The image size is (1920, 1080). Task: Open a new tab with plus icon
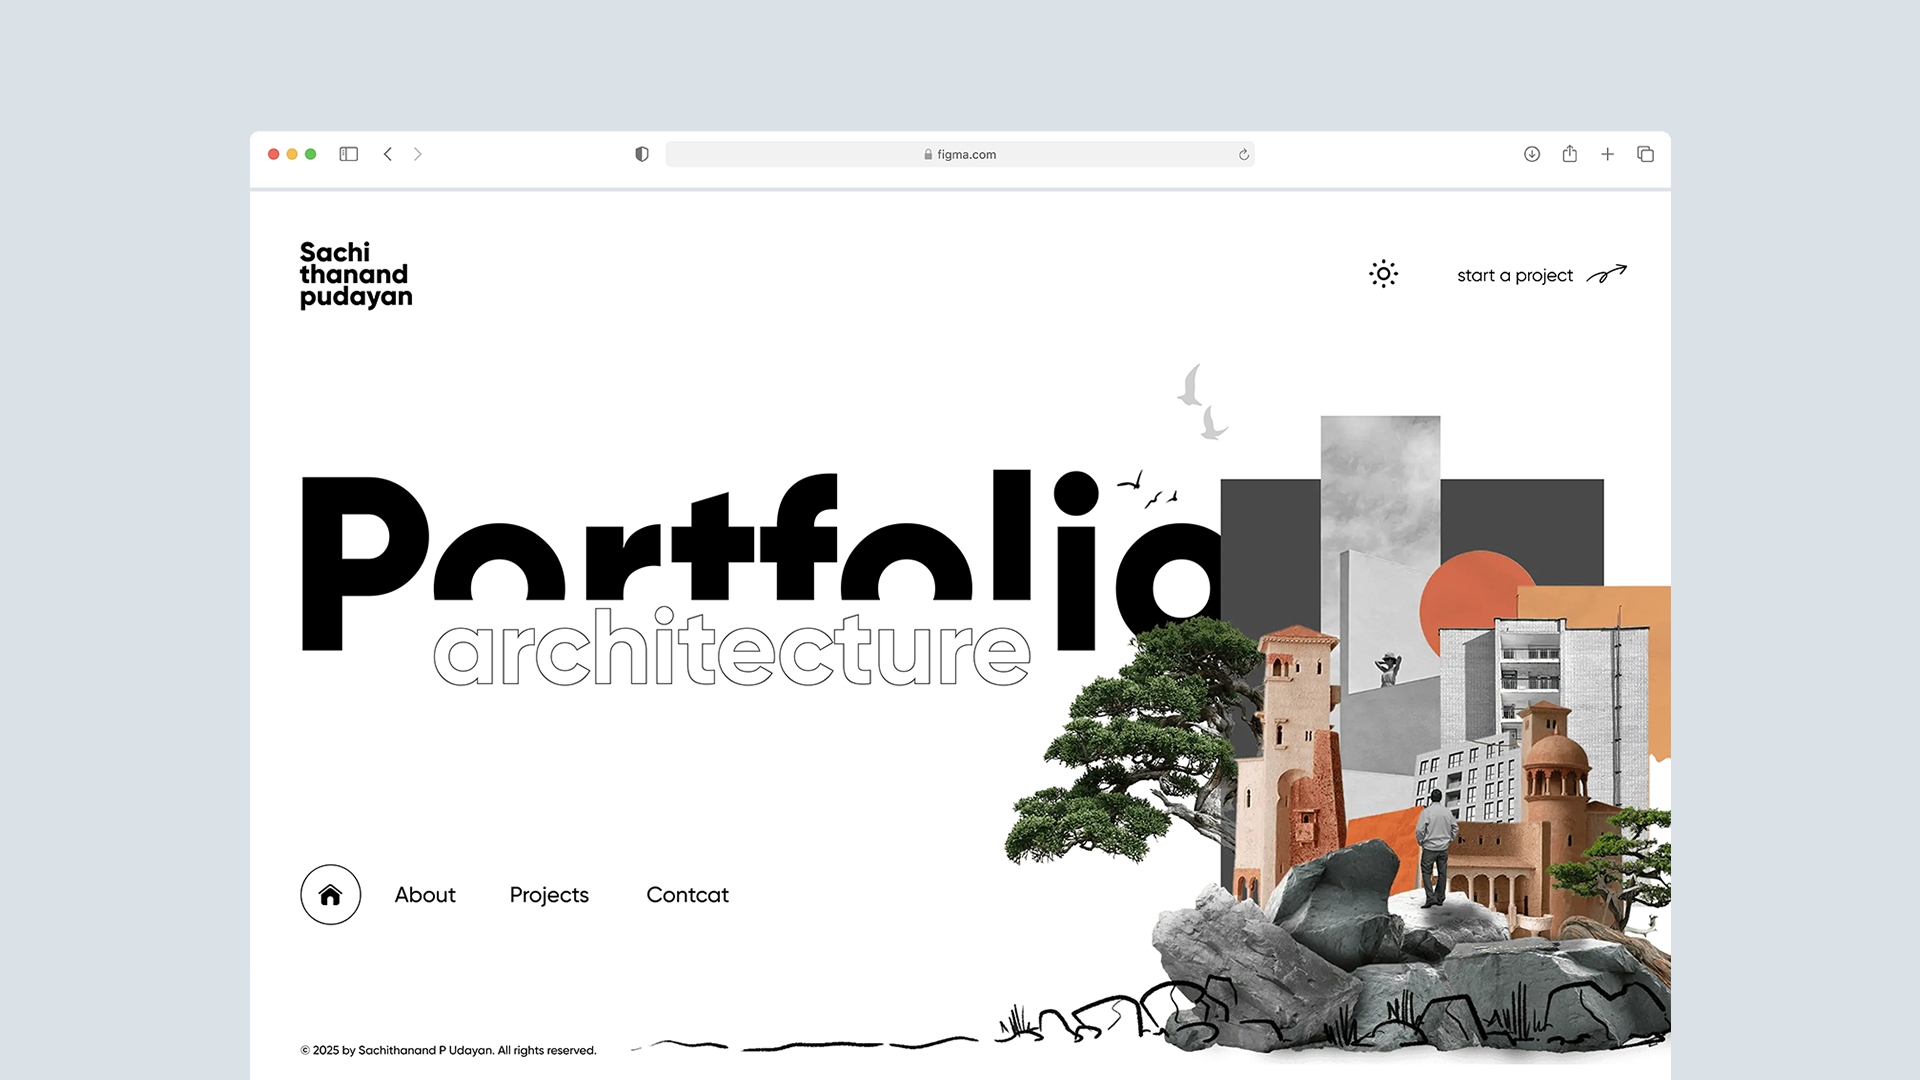pos(1607,154)
